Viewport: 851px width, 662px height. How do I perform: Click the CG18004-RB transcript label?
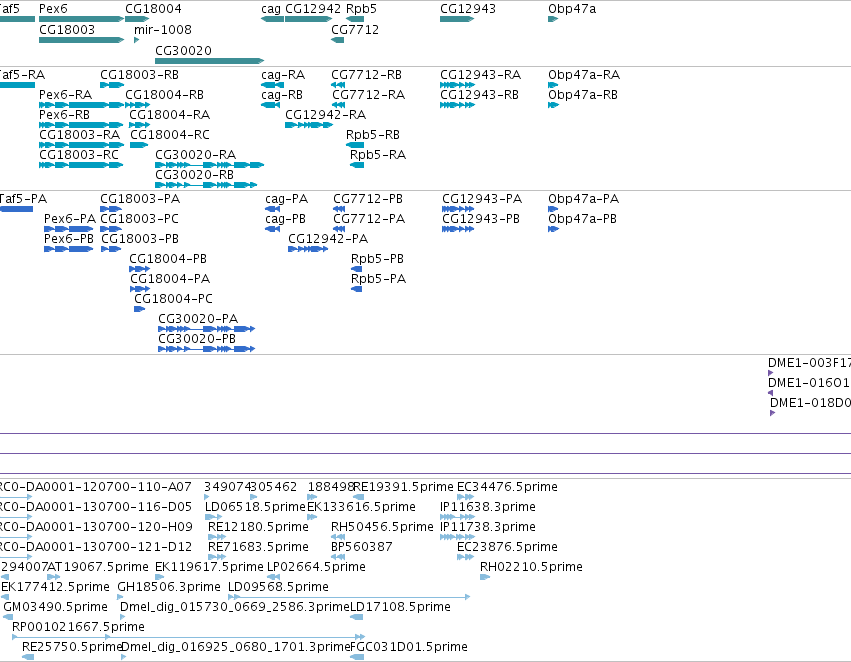[x=164, y=94]
